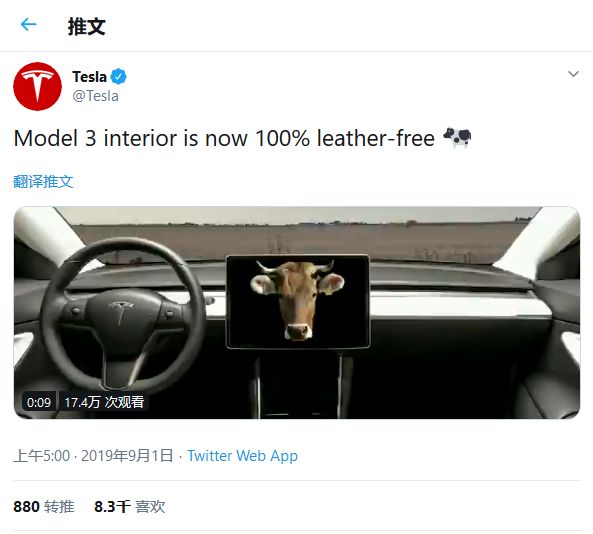This screenshot has height=534, width=593.
Task: Click the 0:09 video duration badge
Action: [39, 402]
